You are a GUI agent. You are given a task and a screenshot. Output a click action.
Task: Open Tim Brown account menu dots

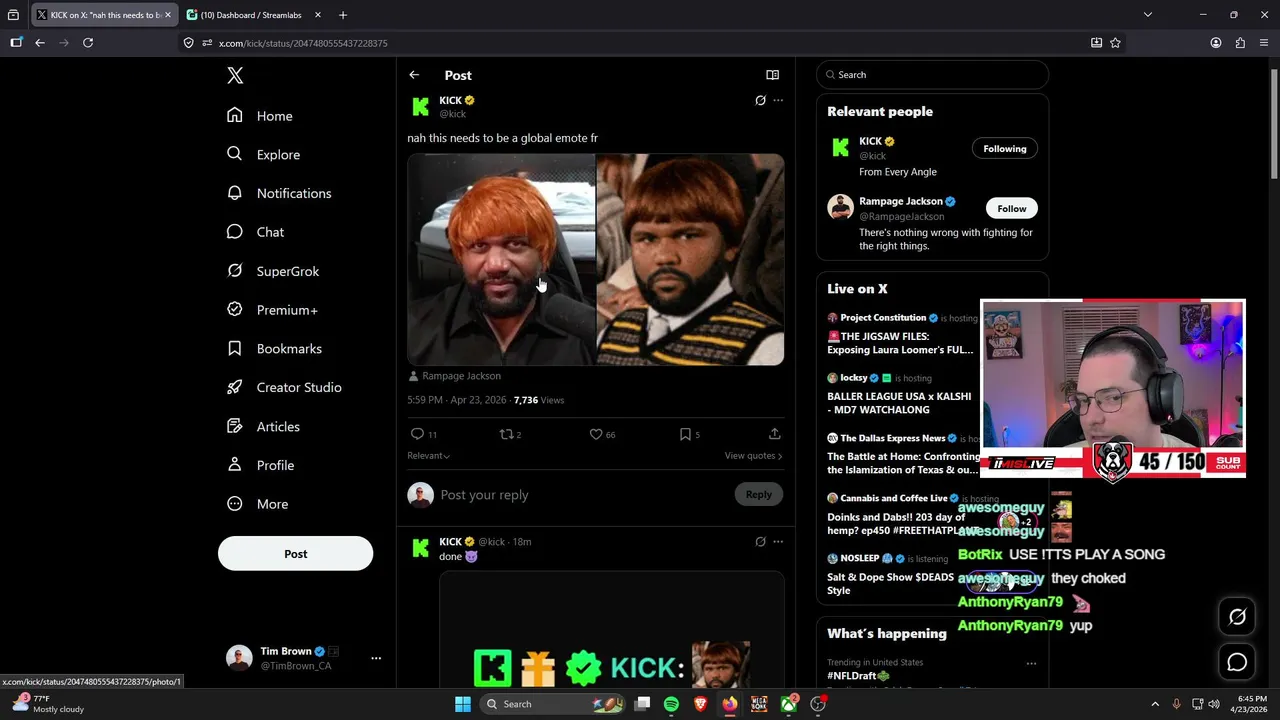[376, 658]
